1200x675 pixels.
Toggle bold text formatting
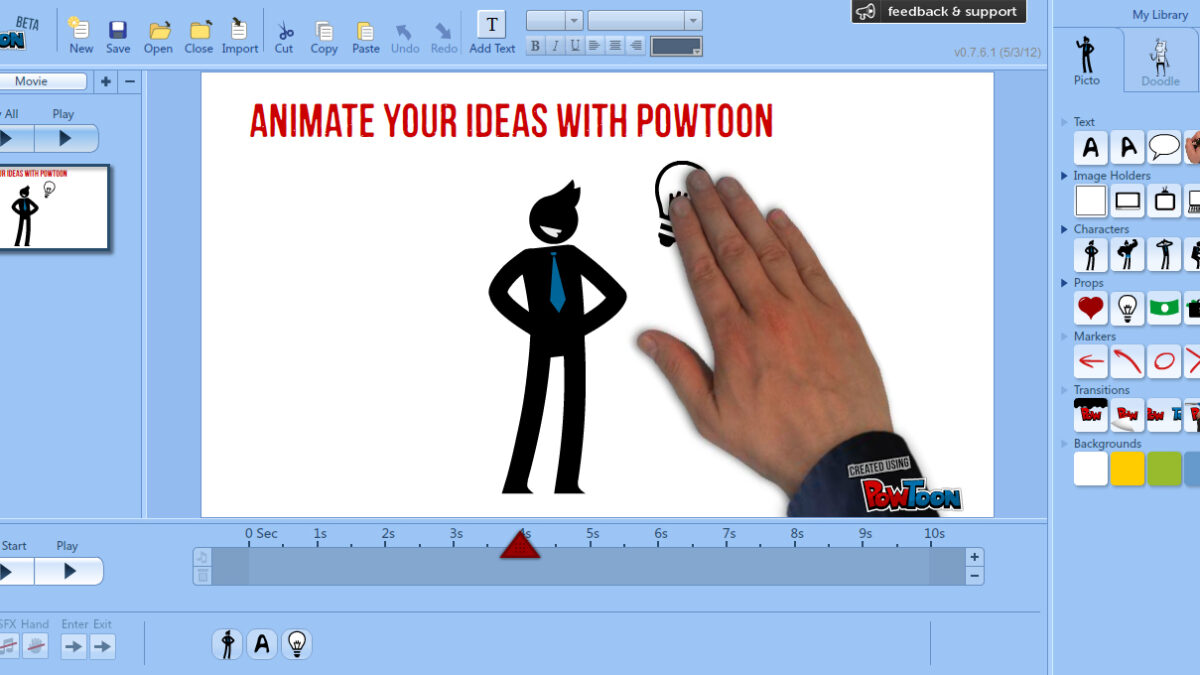[x=535, y=46]
